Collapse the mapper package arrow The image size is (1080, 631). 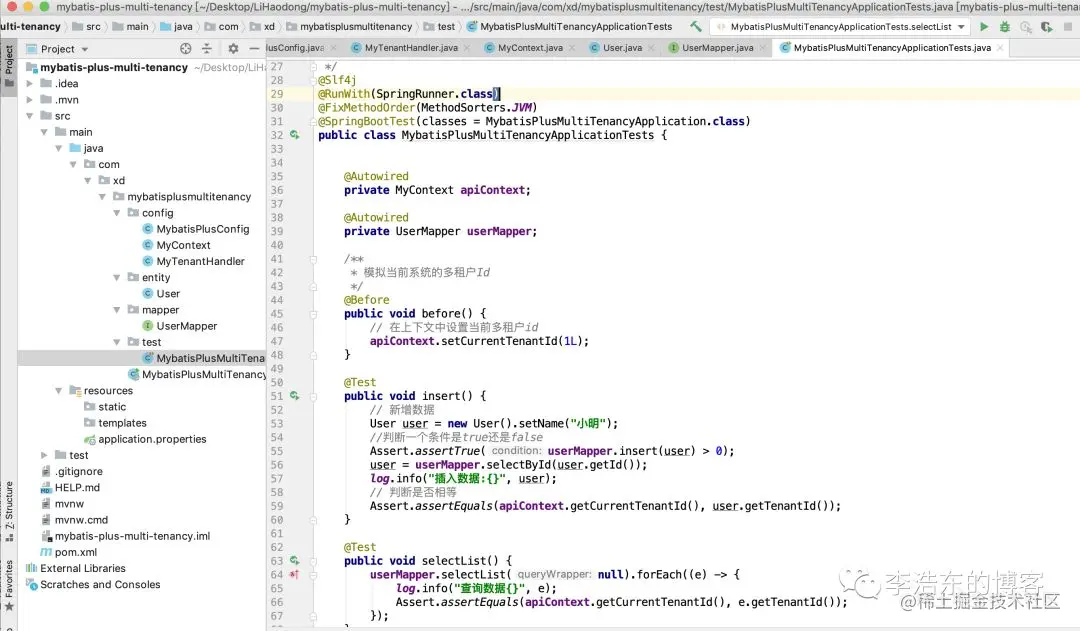coord(116,310)
